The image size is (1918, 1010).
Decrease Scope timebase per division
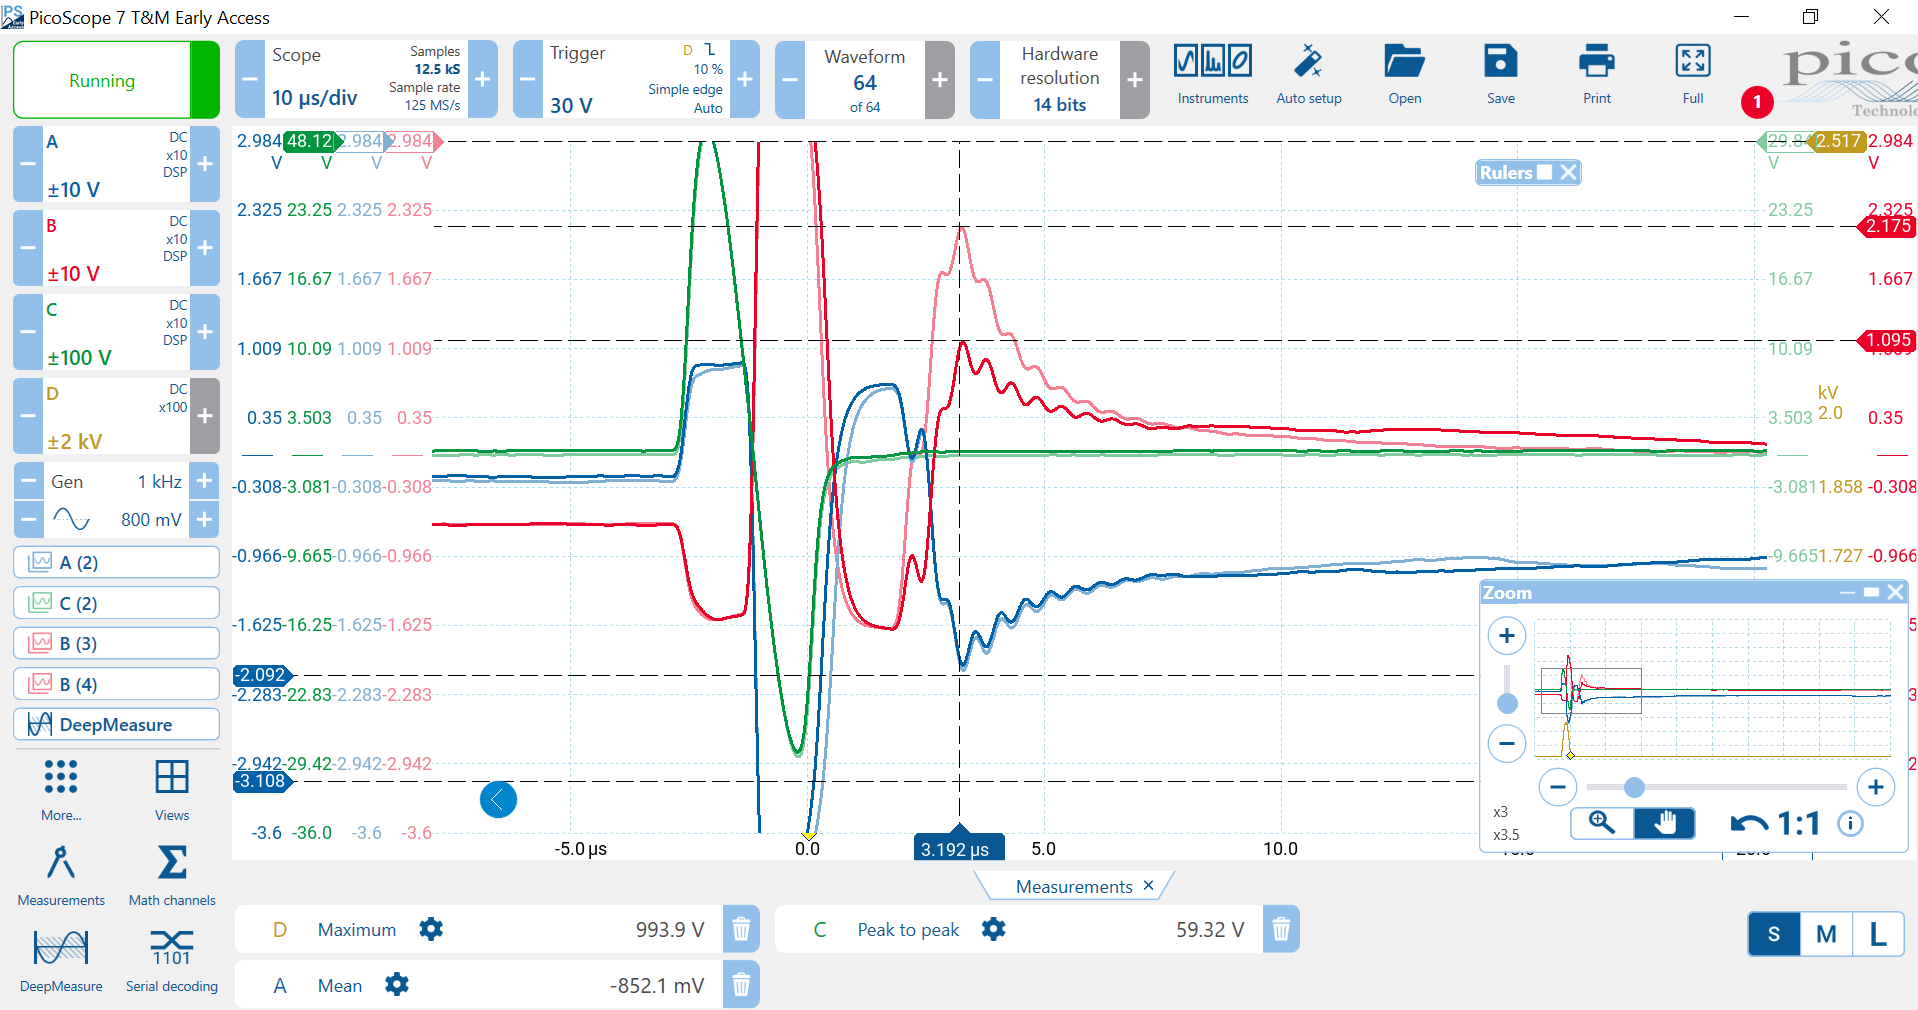click(x=250, y=79)
